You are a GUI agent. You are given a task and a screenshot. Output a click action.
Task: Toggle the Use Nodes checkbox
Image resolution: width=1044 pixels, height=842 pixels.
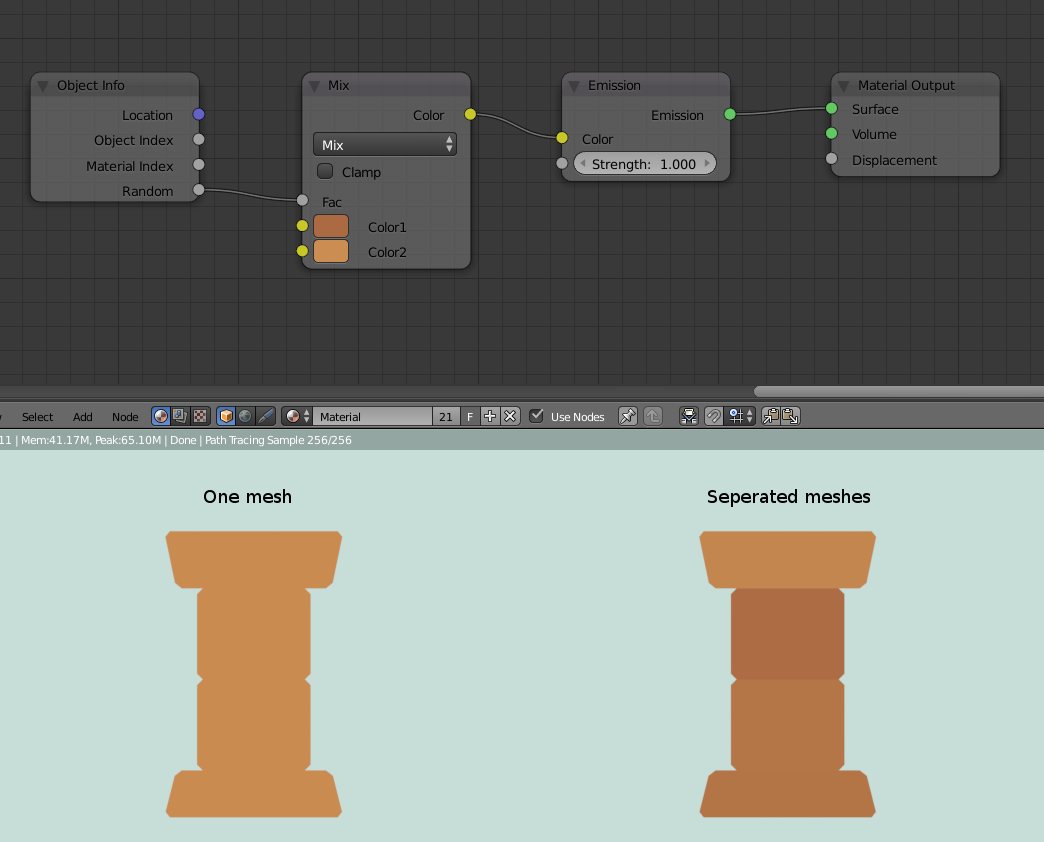coord(536,416)
